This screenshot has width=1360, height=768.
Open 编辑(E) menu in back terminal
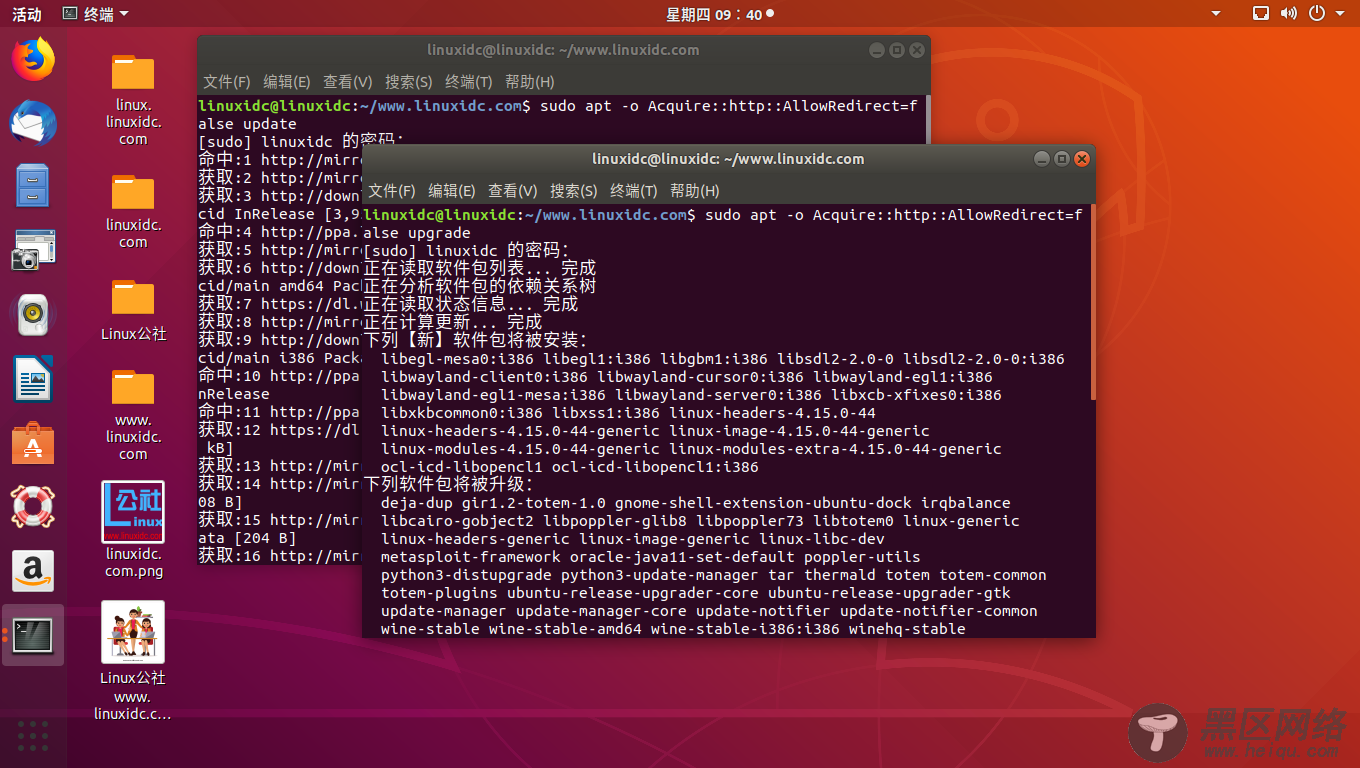point(286,81)
